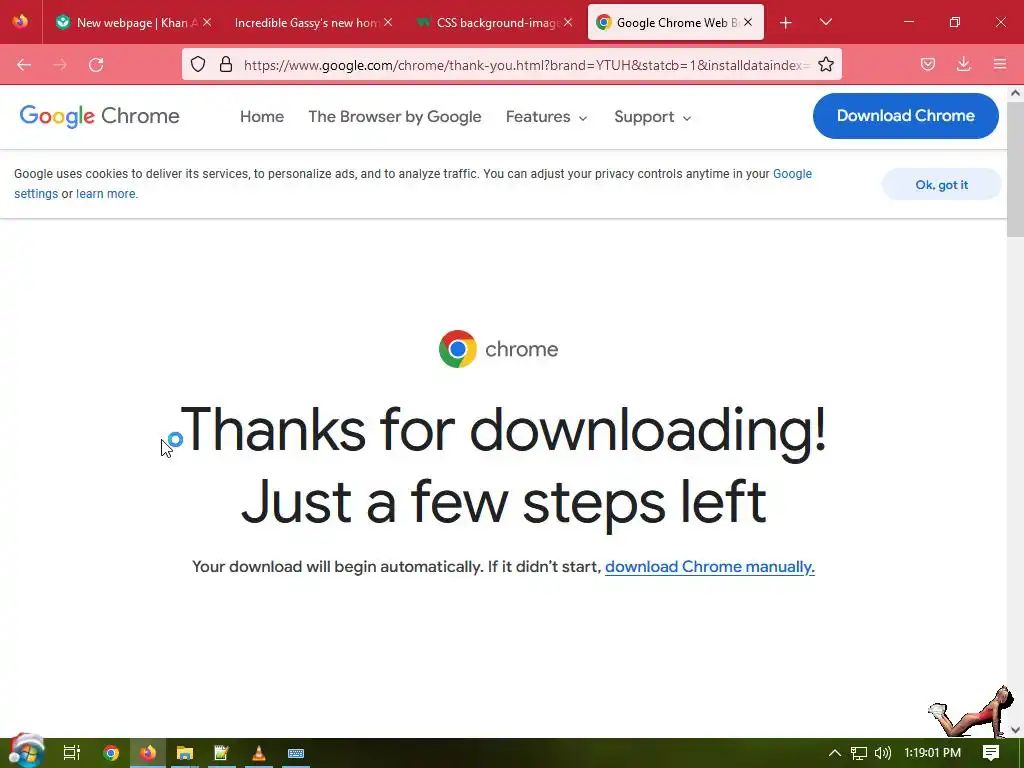The width and height of the screenshot is (1024, 768).
Task: List all tabs dropdown arrow
Action: 825,22
